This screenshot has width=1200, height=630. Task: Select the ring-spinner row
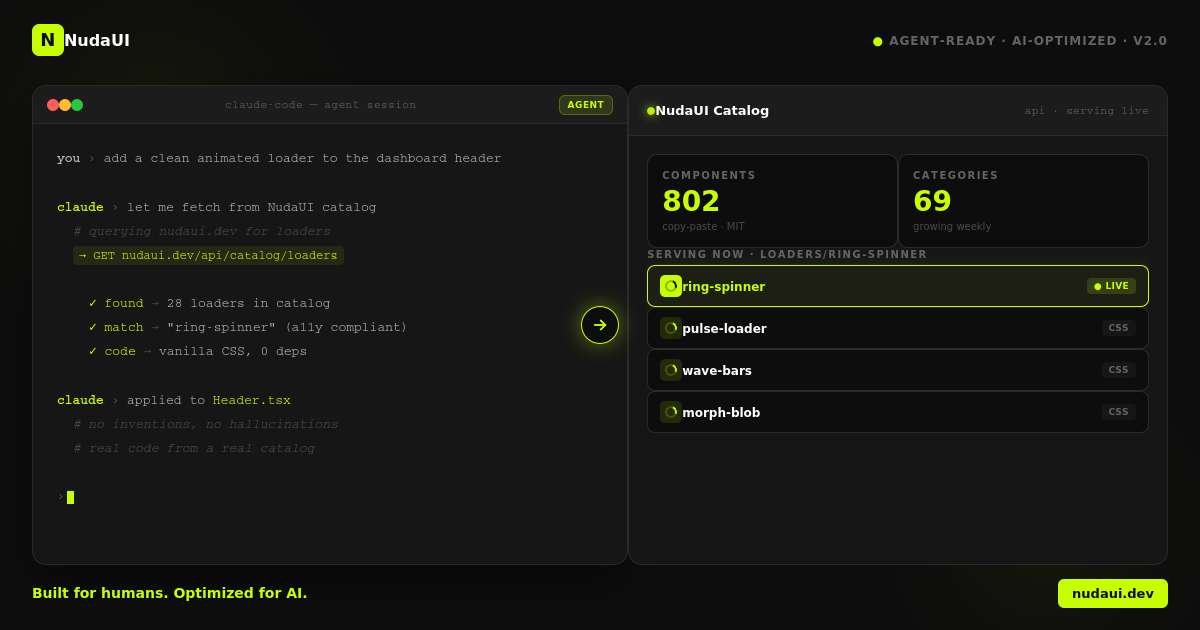pos(898,286)
